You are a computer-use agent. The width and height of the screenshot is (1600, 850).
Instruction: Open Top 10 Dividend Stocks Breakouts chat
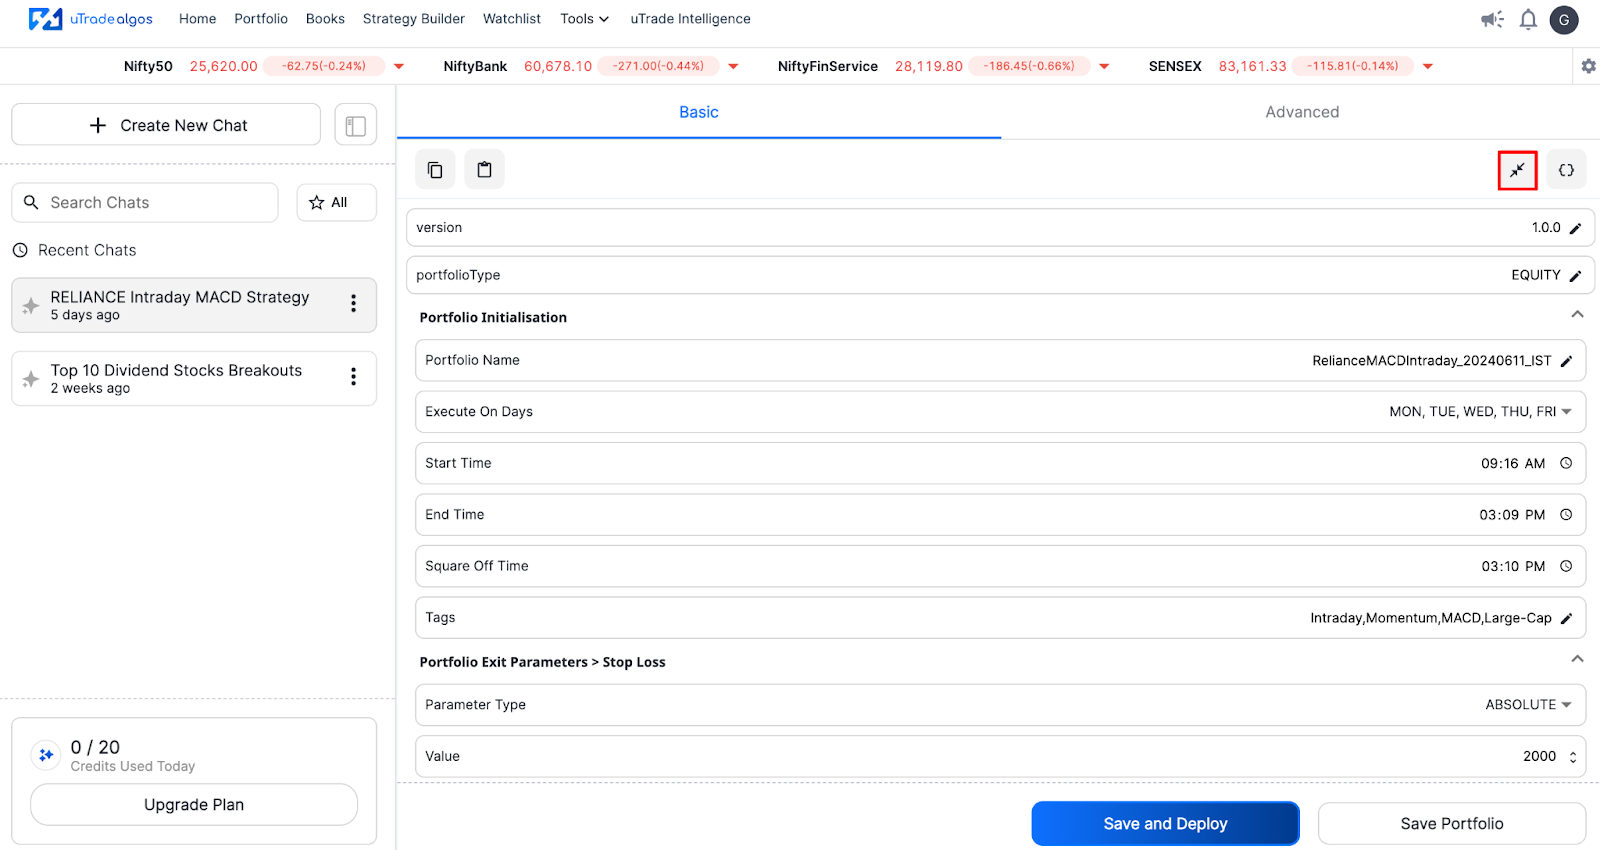click(x=194, y=378)
